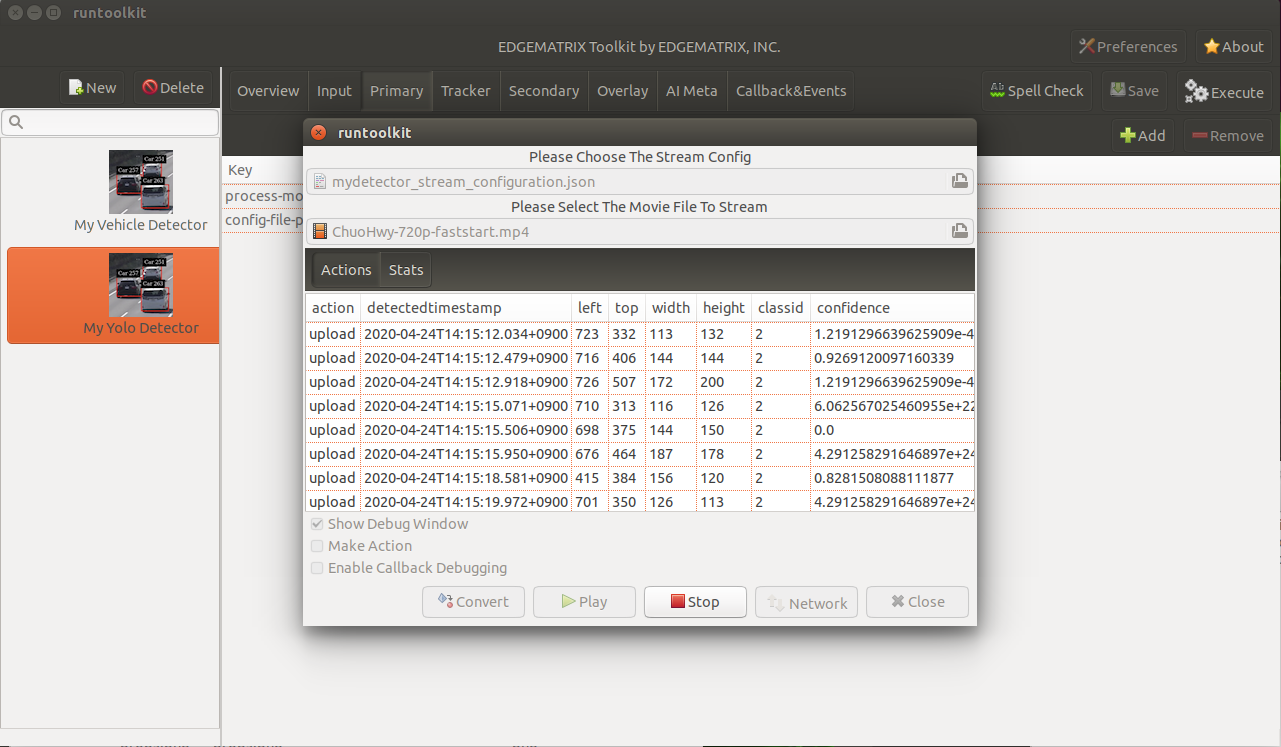Browse for stream config file icon
Image resolution: width=1281 pixels, height=747 pixels.
[x=959, y=182]
